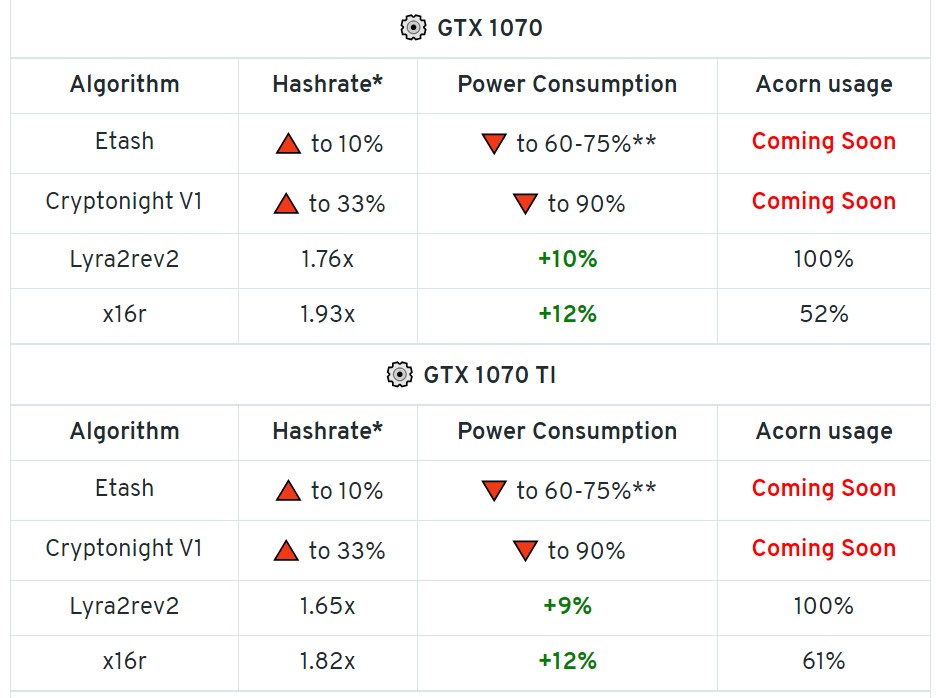Image resolution: width=936 pixels, height=698 pixels.
Task: Click Coming Soon in GTX 1070 TI Cryptonight row
Action: [824, 548]
